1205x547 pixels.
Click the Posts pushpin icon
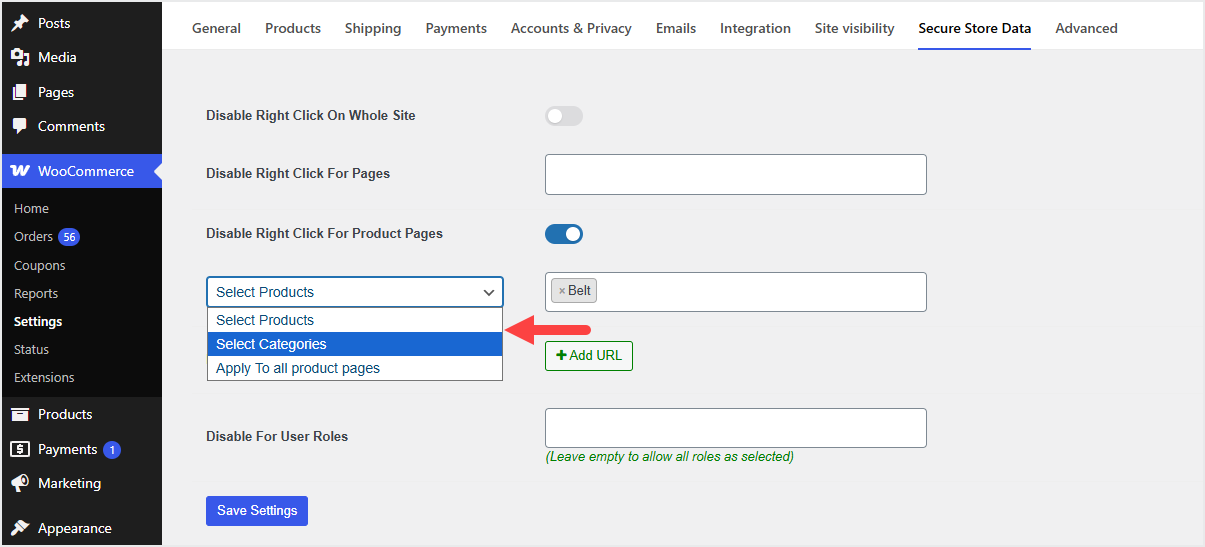pyautogui.click(x=20, y=23)
